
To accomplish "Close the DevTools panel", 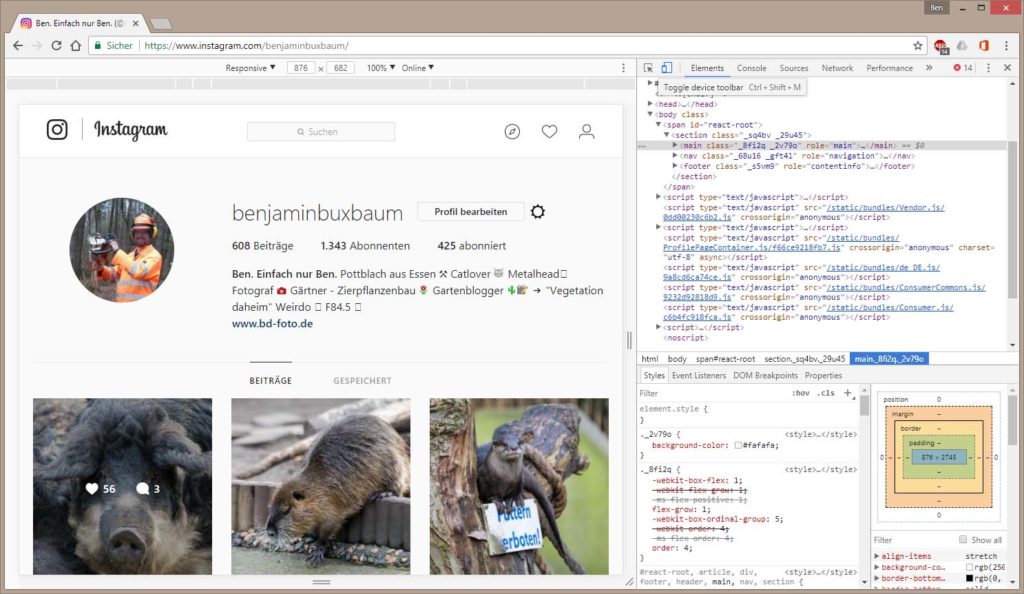I will pos(1007,68).
